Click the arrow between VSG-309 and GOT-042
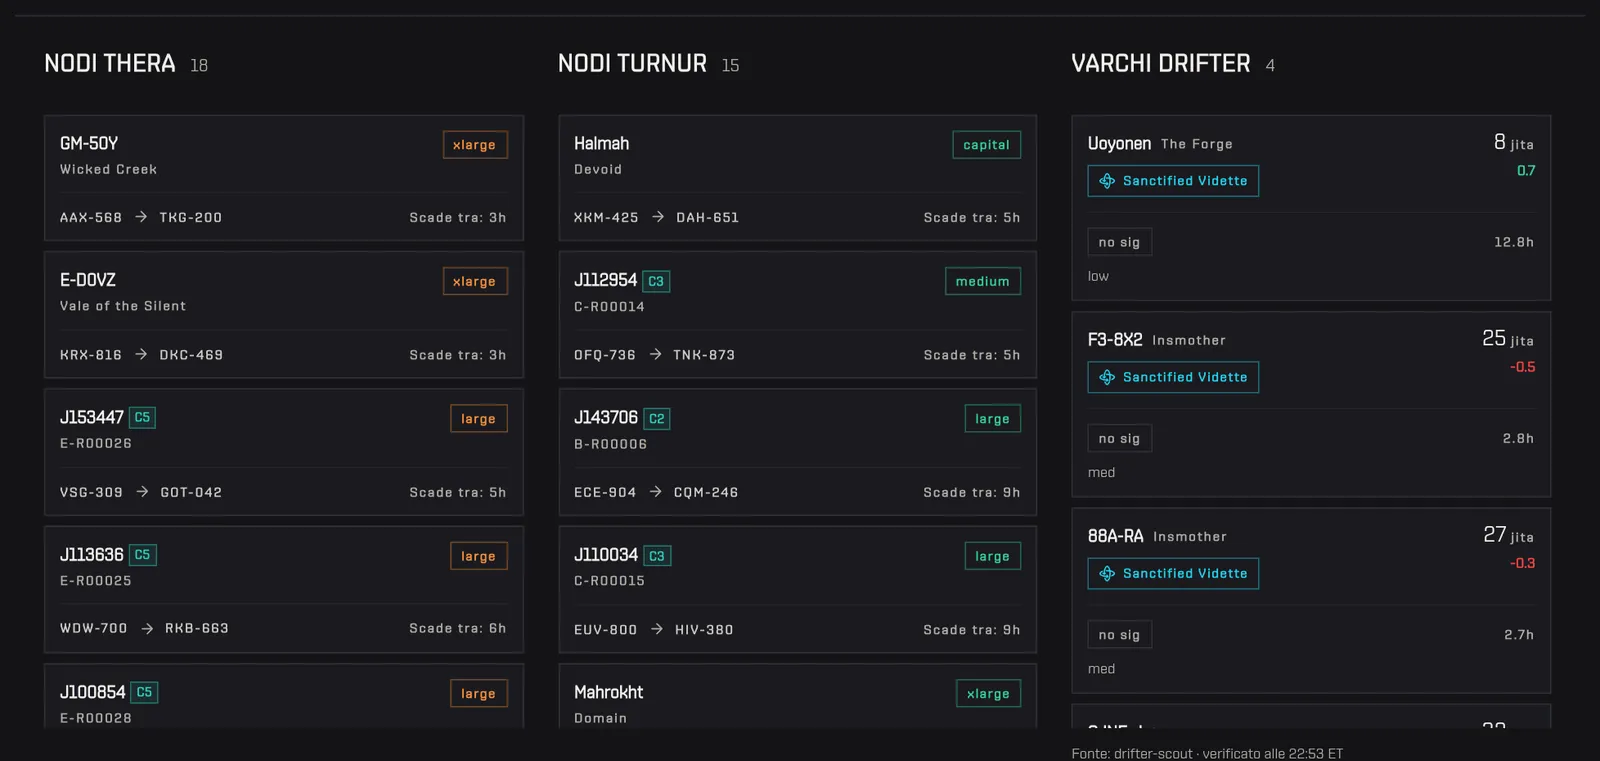 [x=142, y=492]
